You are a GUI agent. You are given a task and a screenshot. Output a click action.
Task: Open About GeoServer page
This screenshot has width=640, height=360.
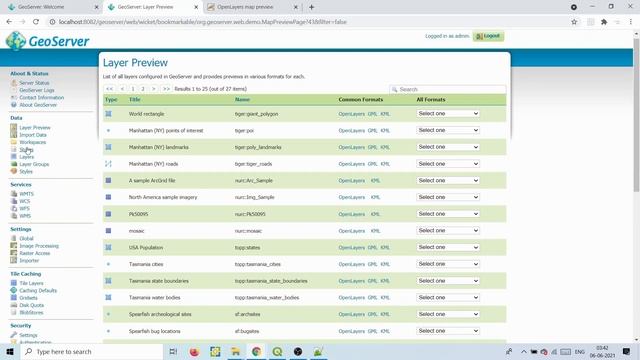[38, 105]
